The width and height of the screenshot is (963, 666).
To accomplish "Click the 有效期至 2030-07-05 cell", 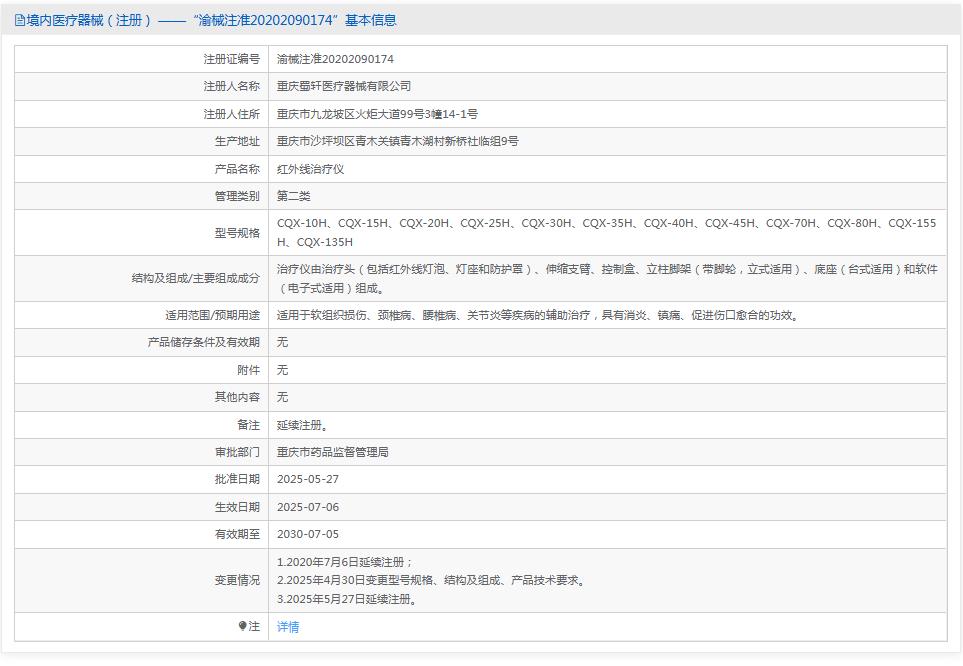I will pyautogui.click(x=310, y=534).
